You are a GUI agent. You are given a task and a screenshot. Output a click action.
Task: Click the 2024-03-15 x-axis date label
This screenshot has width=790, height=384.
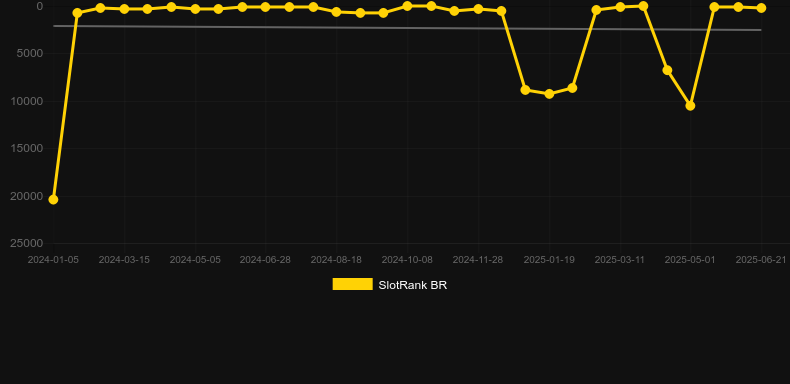point(124,260)
